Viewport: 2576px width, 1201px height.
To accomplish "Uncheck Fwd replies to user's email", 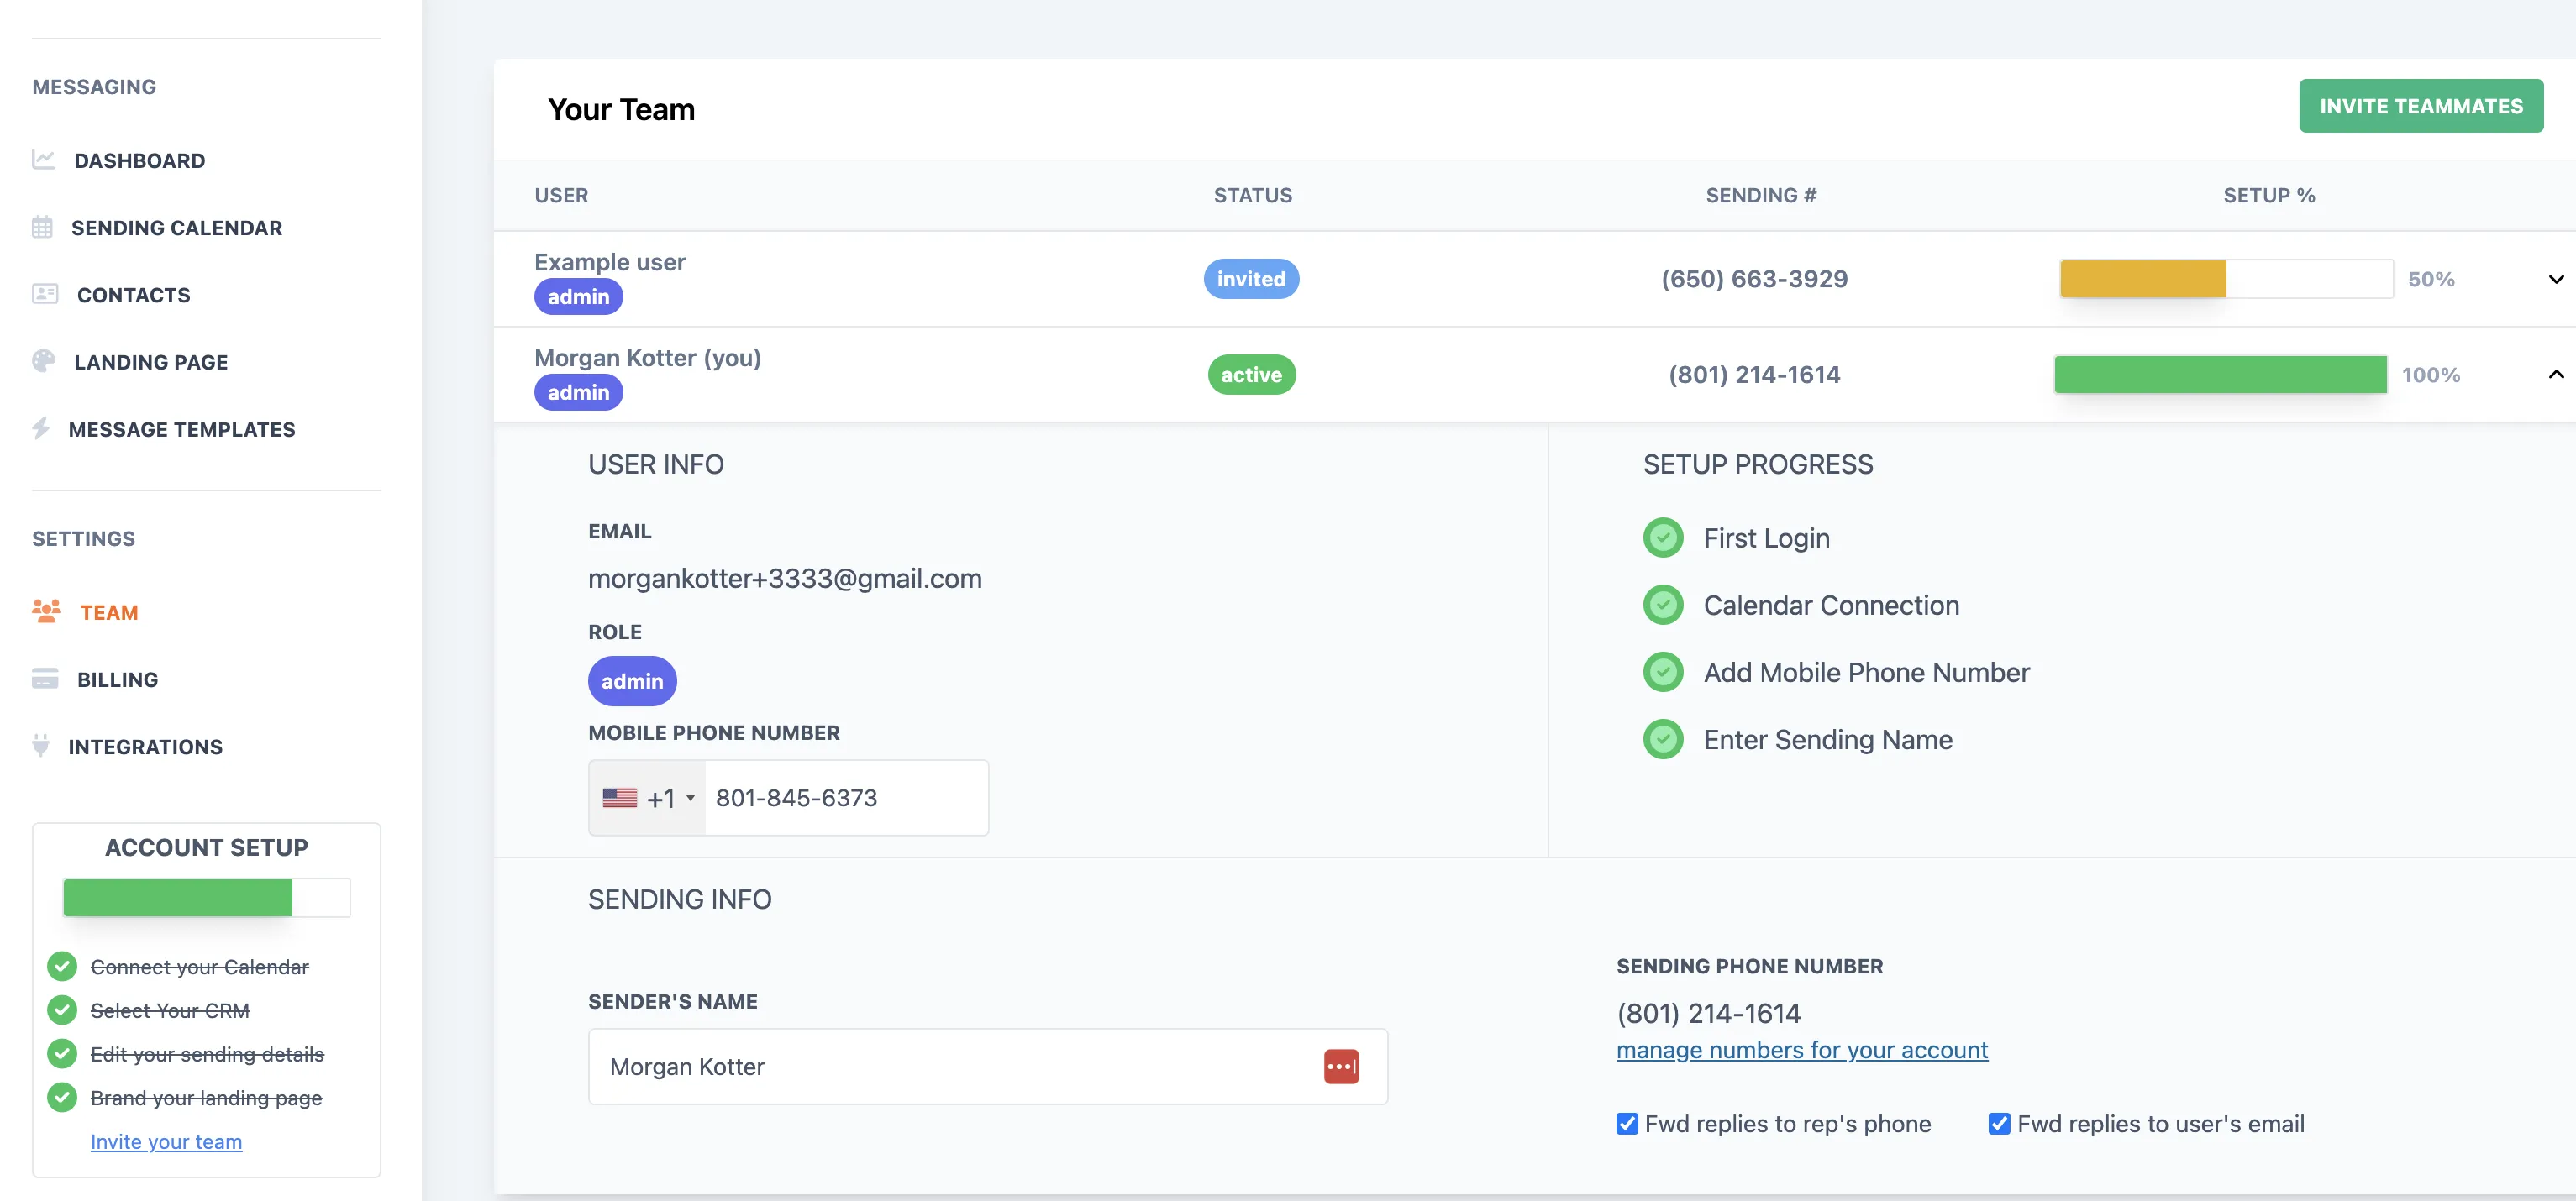I will coord(1999,1123).
